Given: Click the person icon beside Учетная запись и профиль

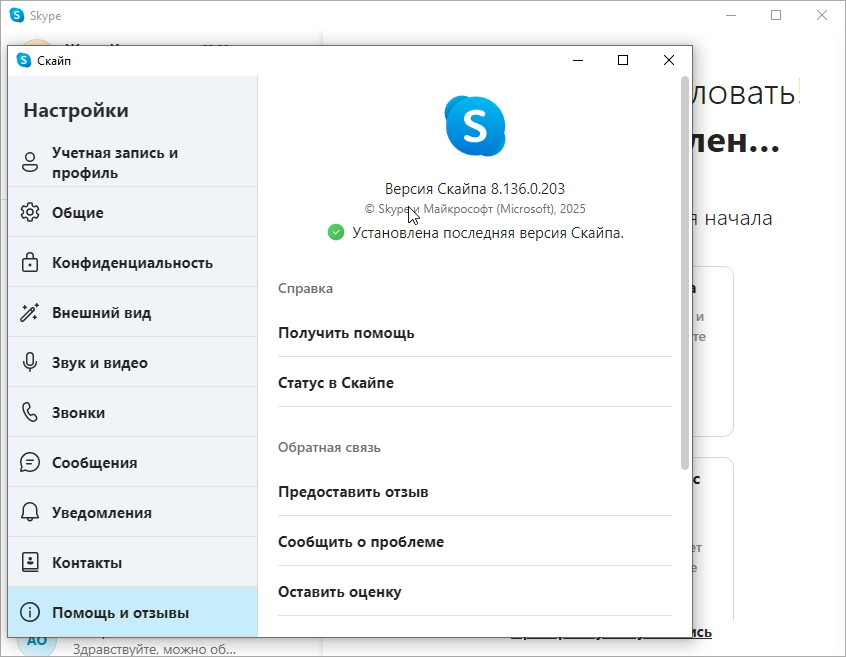Looking at the screenshot, I should [x=30, y=162].
